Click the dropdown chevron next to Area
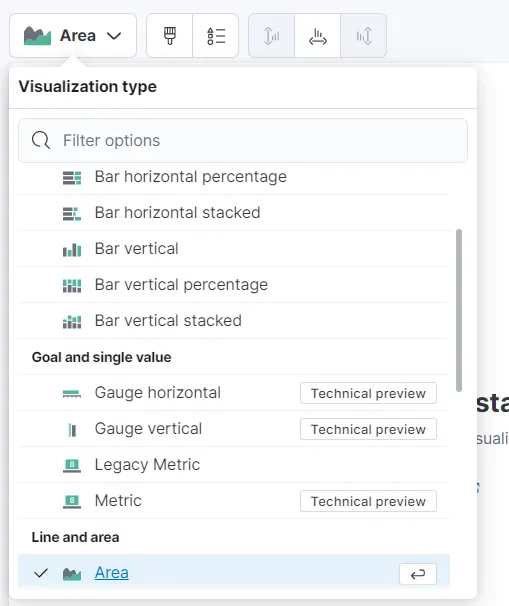The image size is (509, 606). pos(114,36)
